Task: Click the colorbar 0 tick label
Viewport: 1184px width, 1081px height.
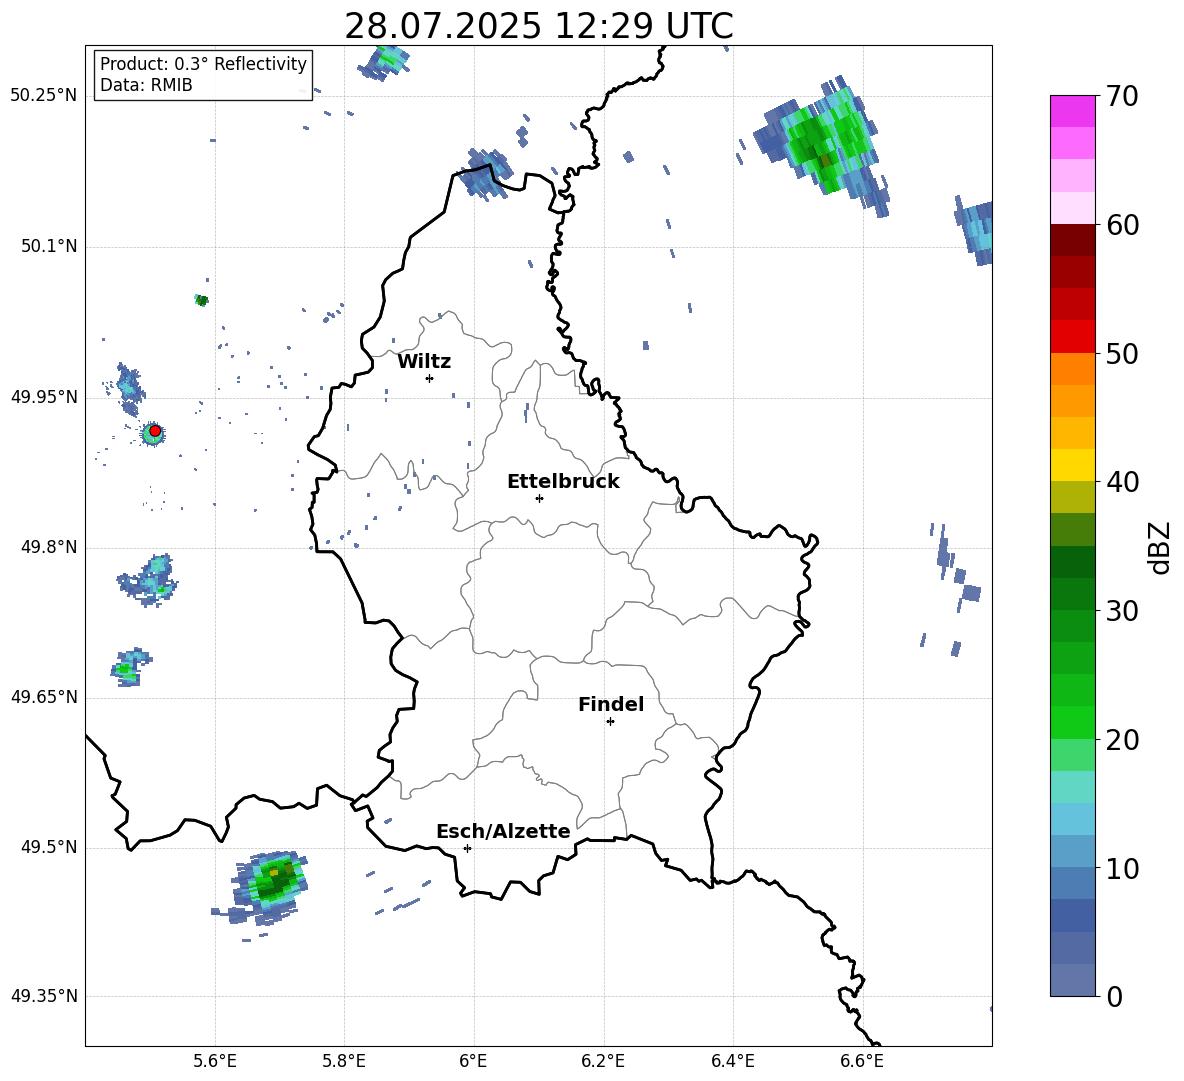Action: (x=1114, y=997)
